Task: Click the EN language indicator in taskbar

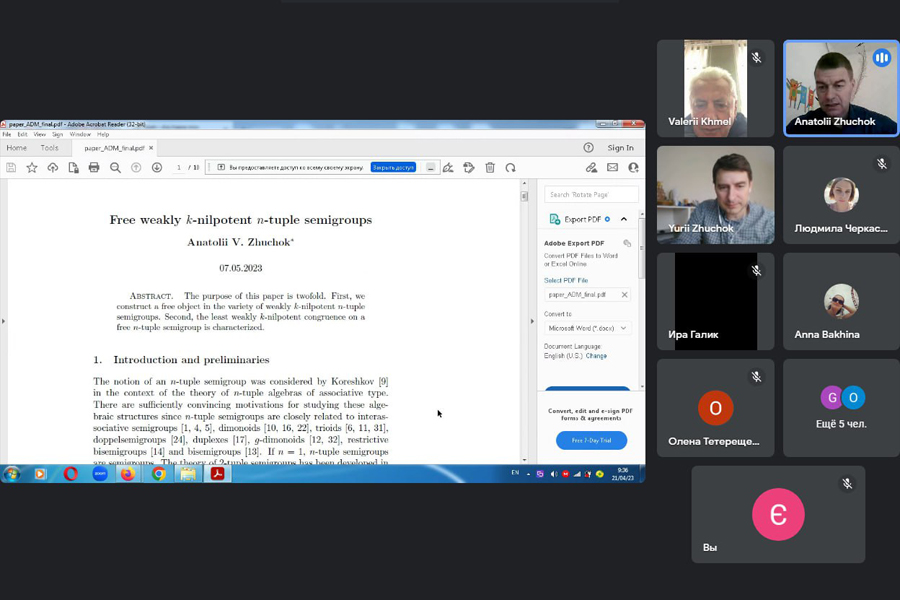Action: coord(515,473)
